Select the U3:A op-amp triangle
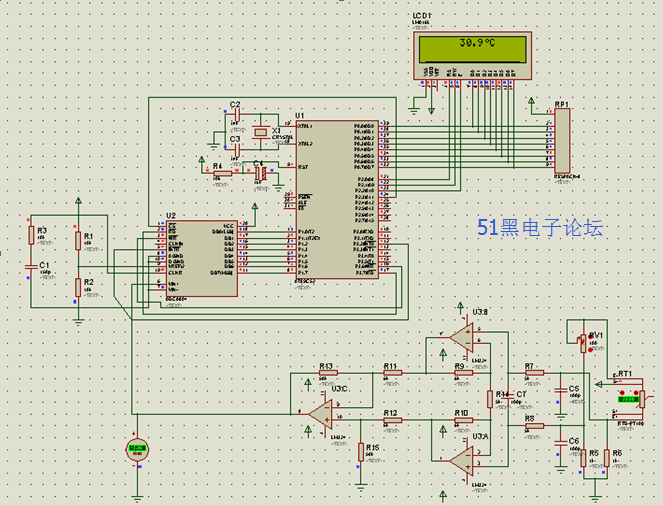The width and height of the screenshot is (663, 505). 460,458
